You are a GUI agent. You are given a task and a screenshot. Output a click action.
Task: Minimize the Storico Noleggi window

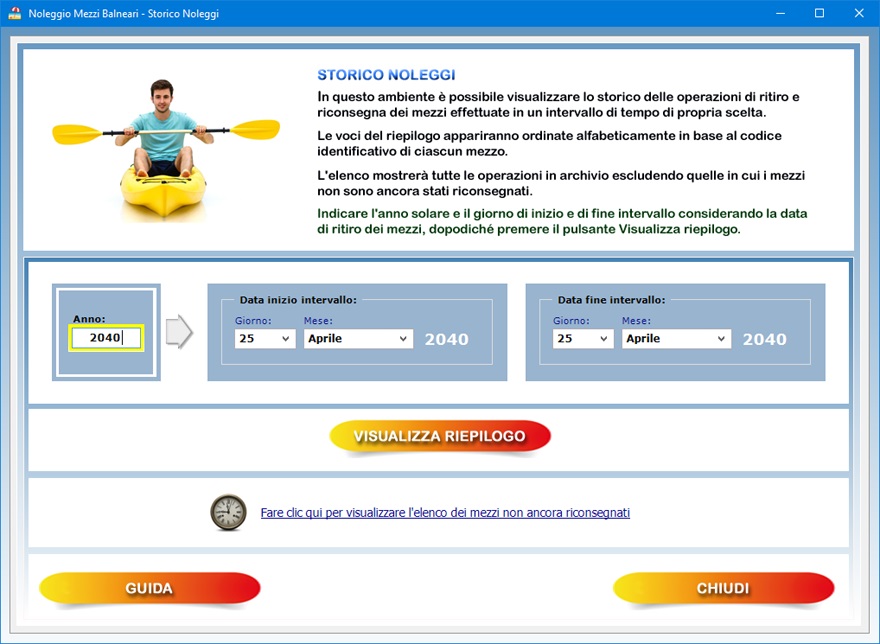(x=780, y=13)
